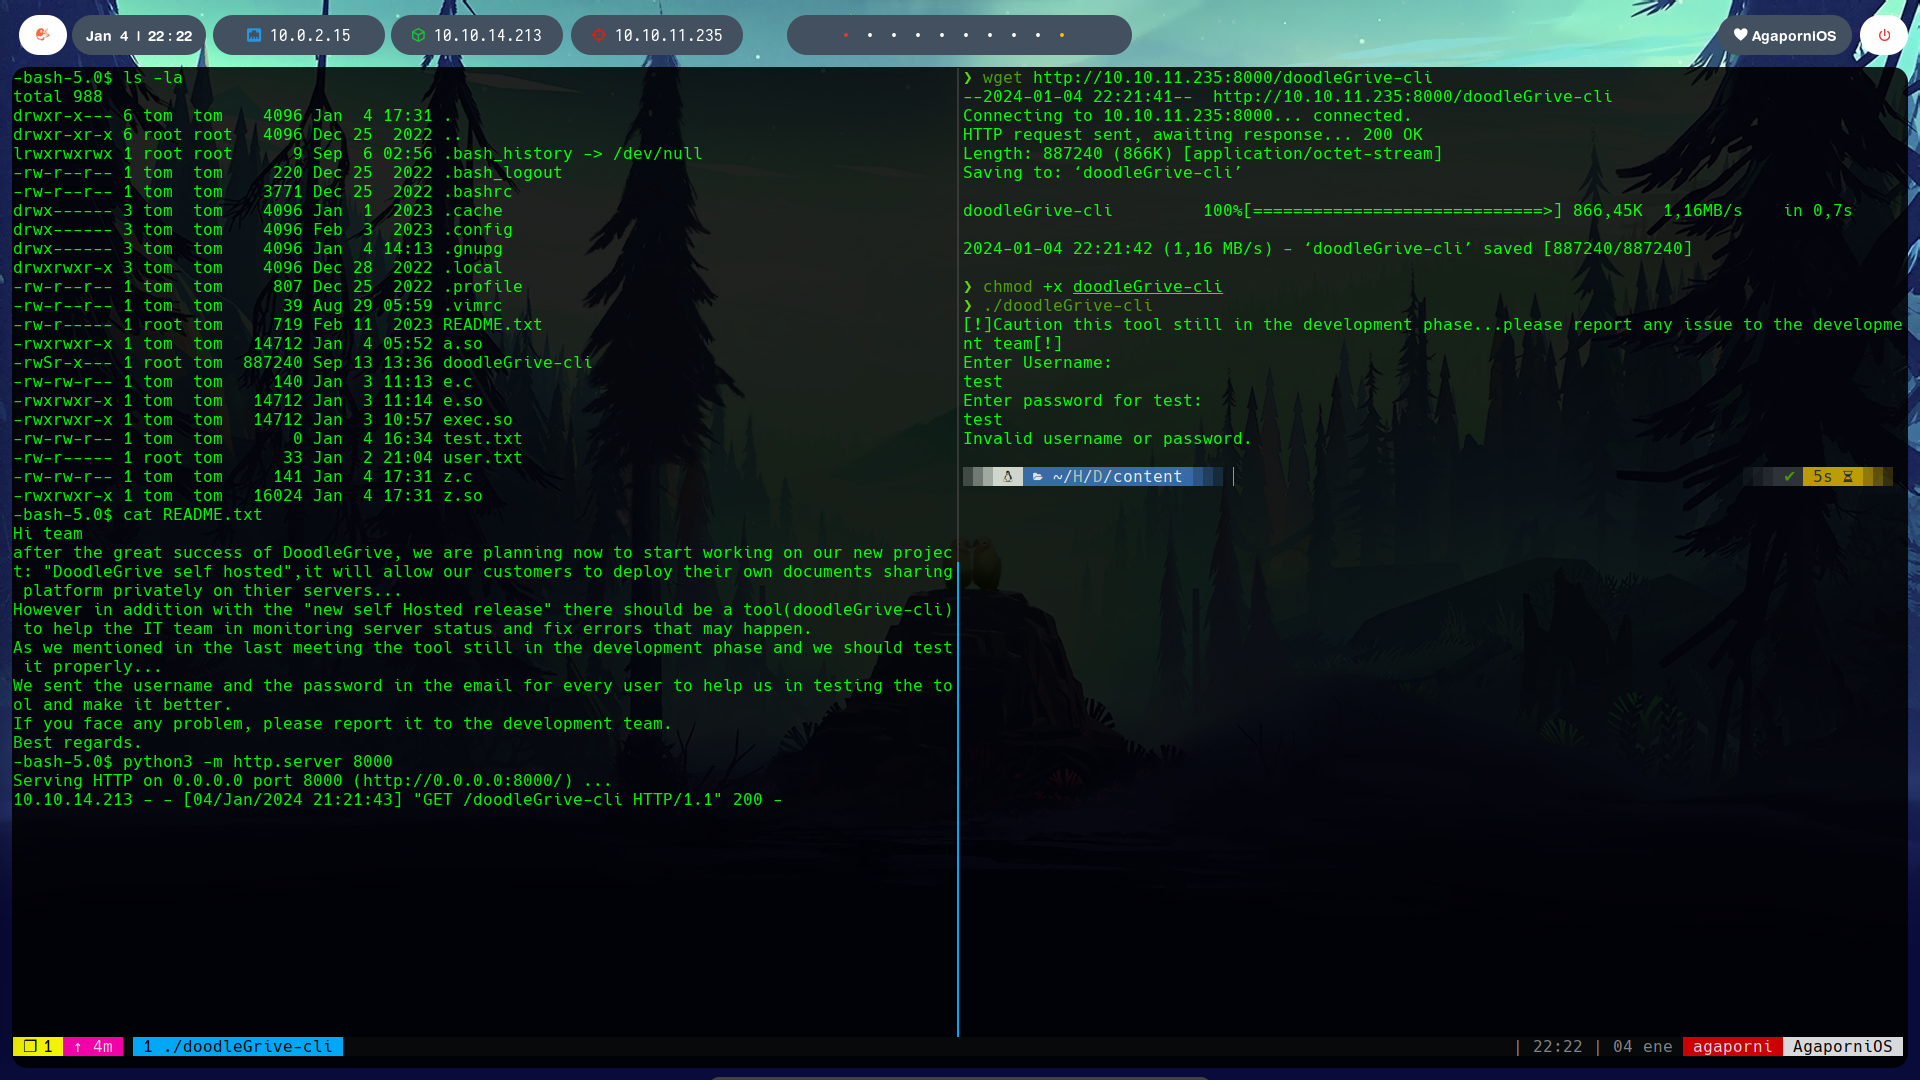Select tmux window 1 ./doodleGrive-cli tab
This screenshot has width=1920, height=1080.
coord(238,1046)
